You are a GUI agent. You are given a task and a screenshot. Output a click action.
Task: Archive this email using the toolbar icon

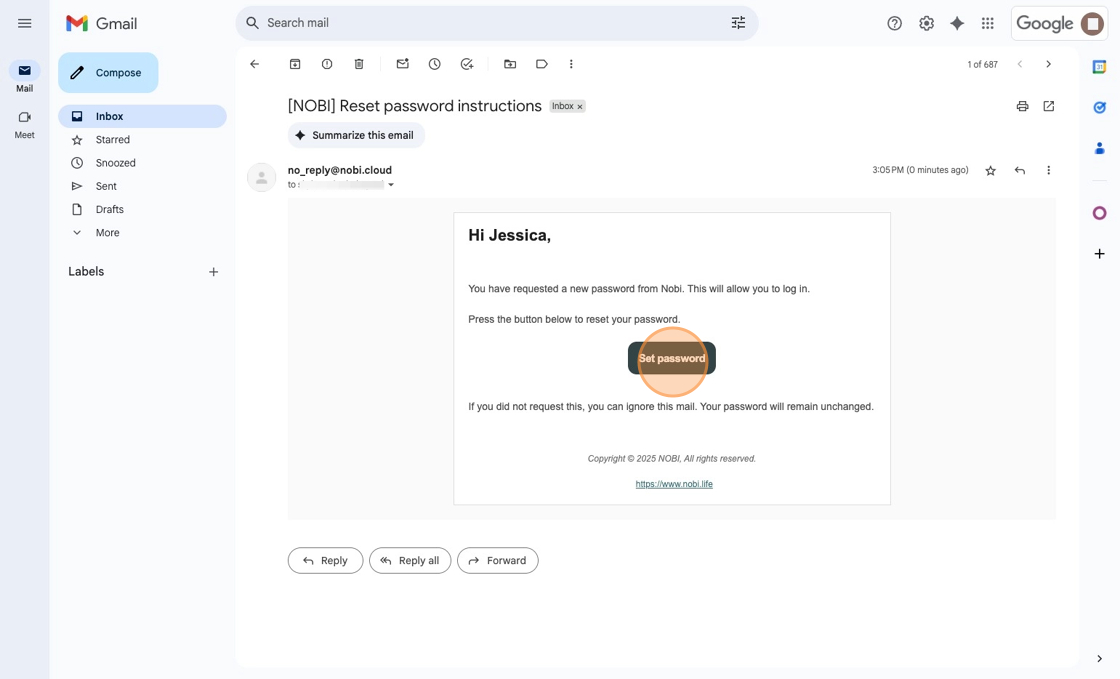click(295, 64)
